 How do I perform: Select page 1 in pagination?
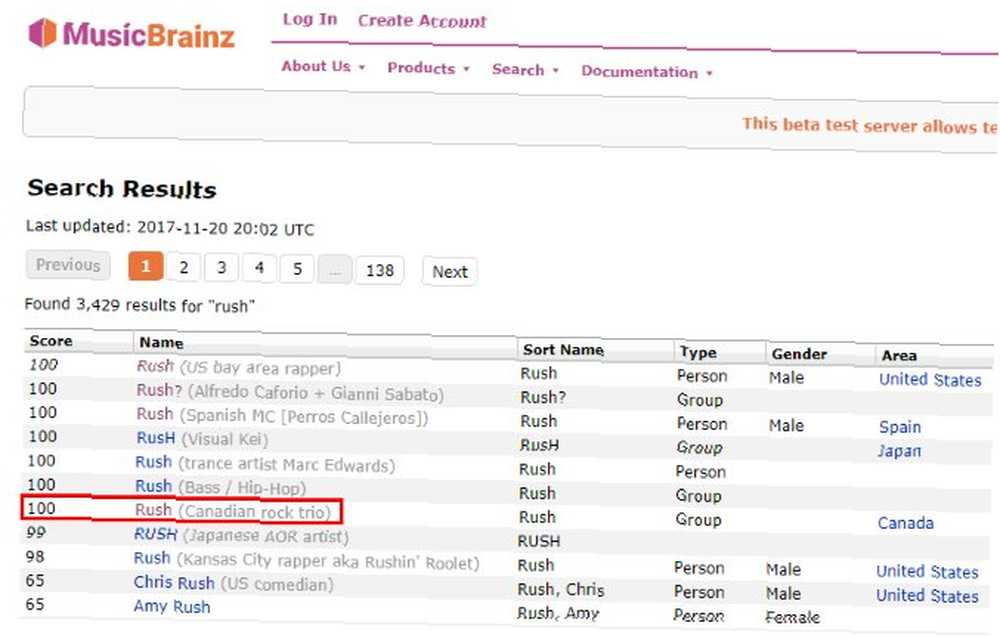point(145,266)
